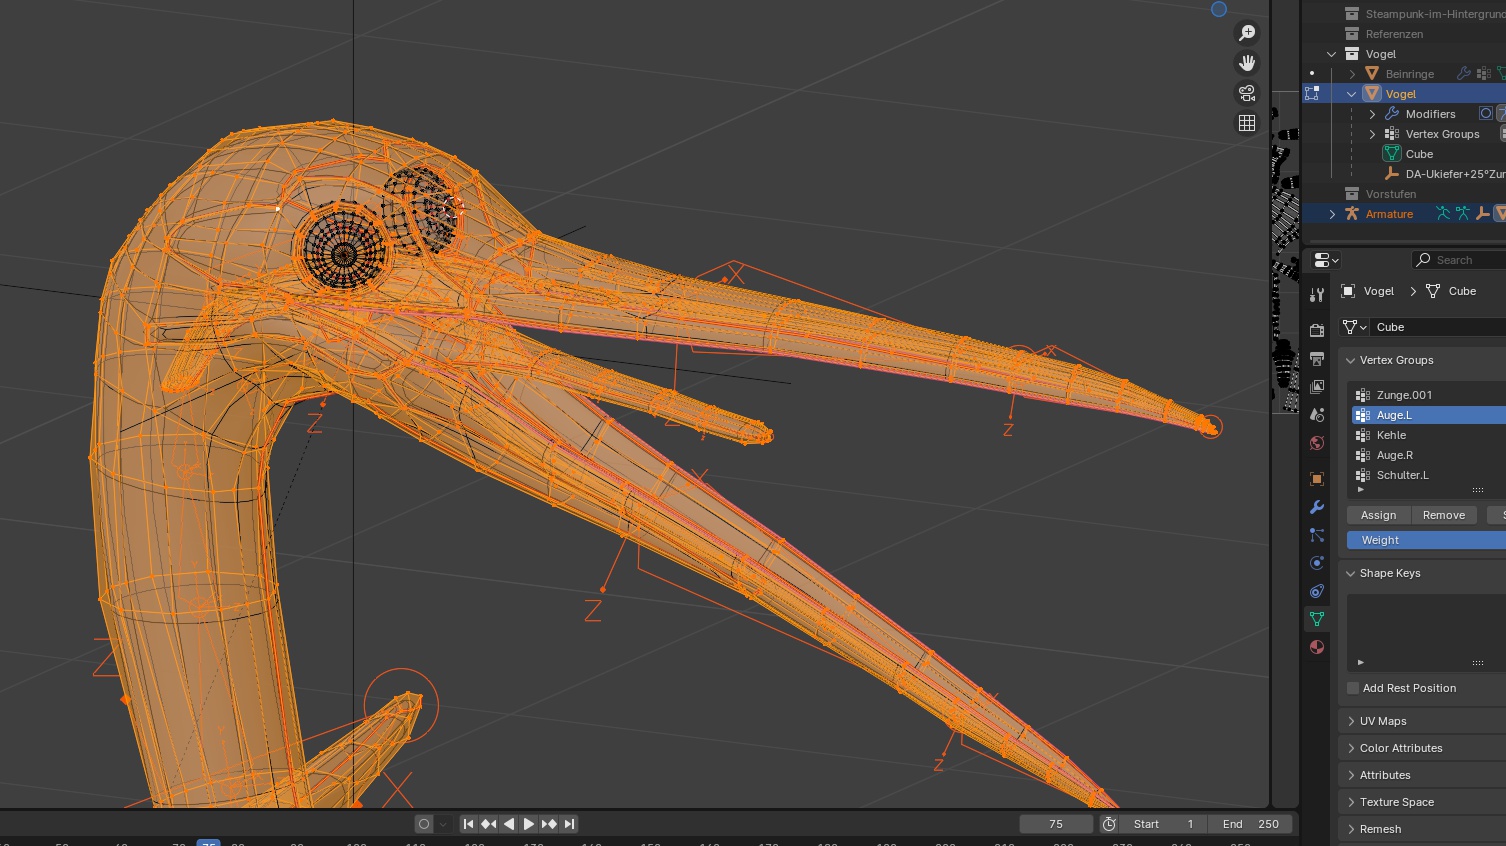Jump to the next keyframe

pos(549,824)
